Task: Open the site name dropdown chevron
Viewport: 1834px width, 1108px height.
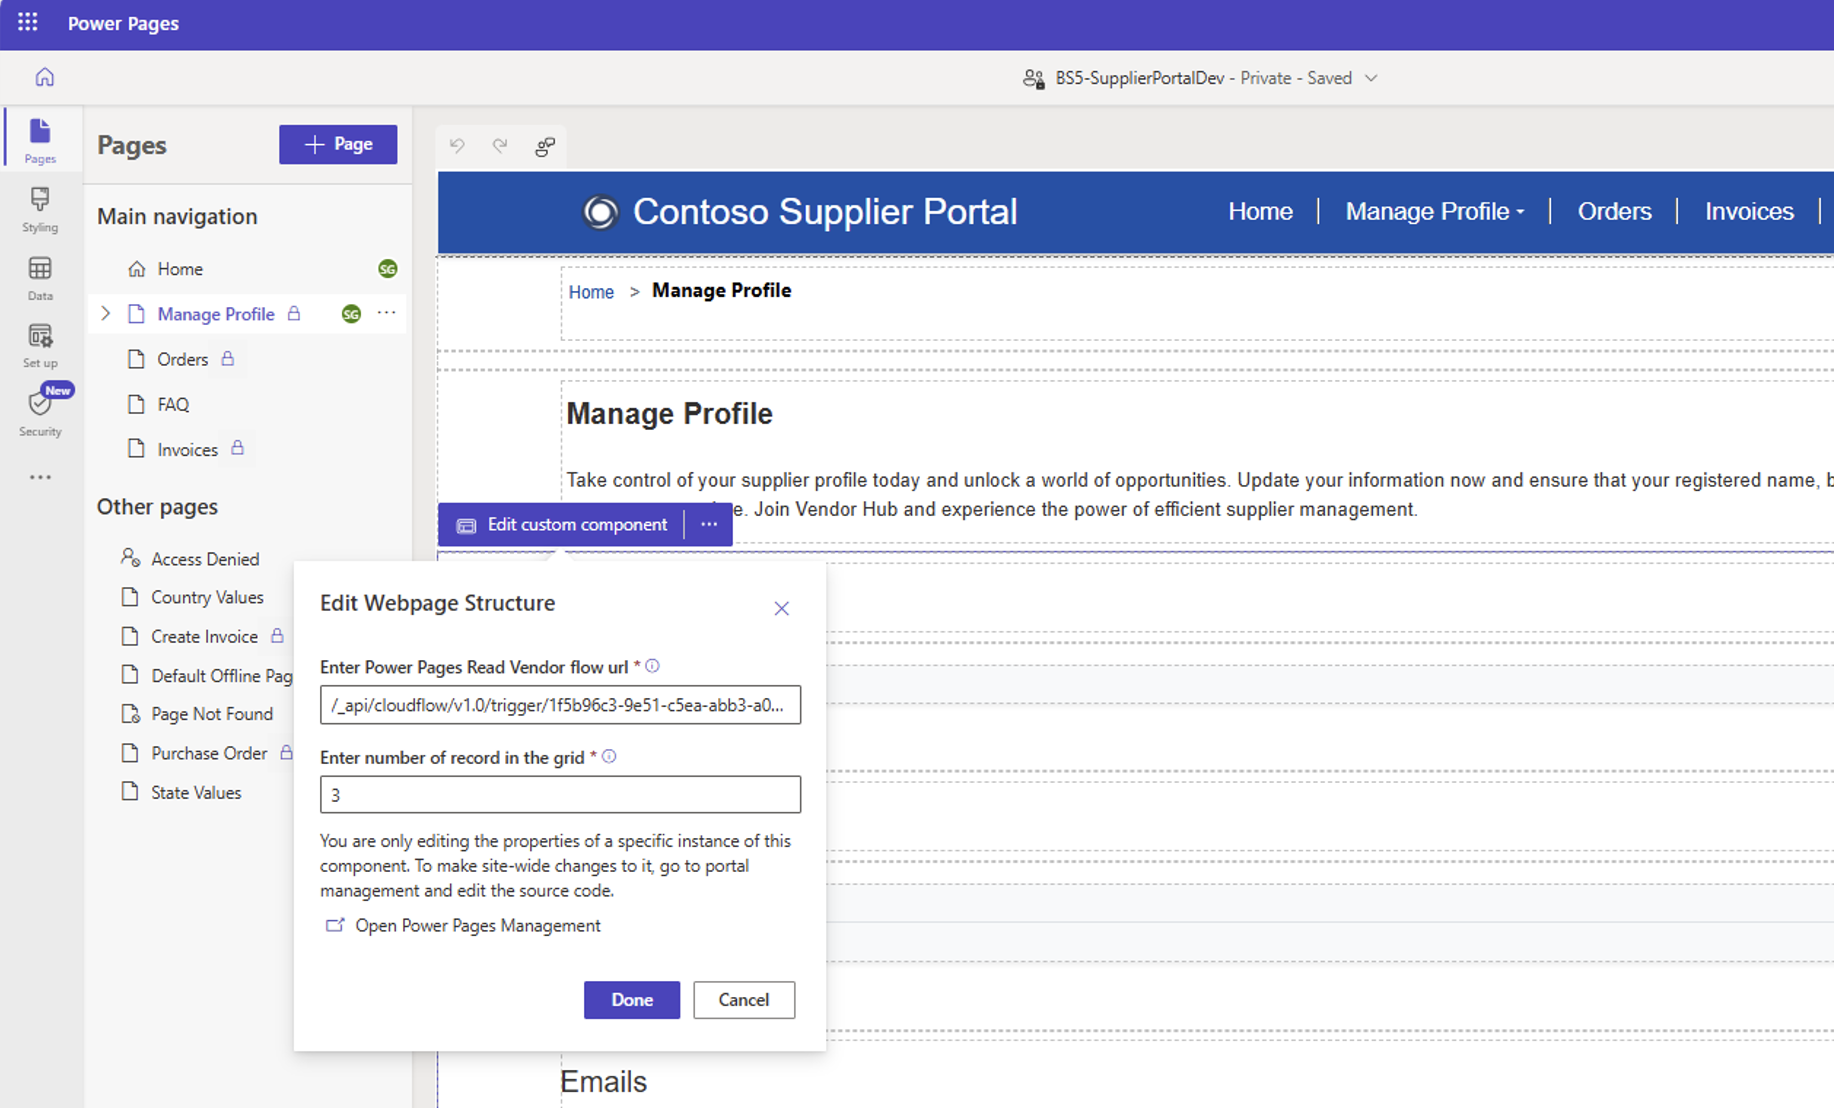Action: pos(1371,78)
